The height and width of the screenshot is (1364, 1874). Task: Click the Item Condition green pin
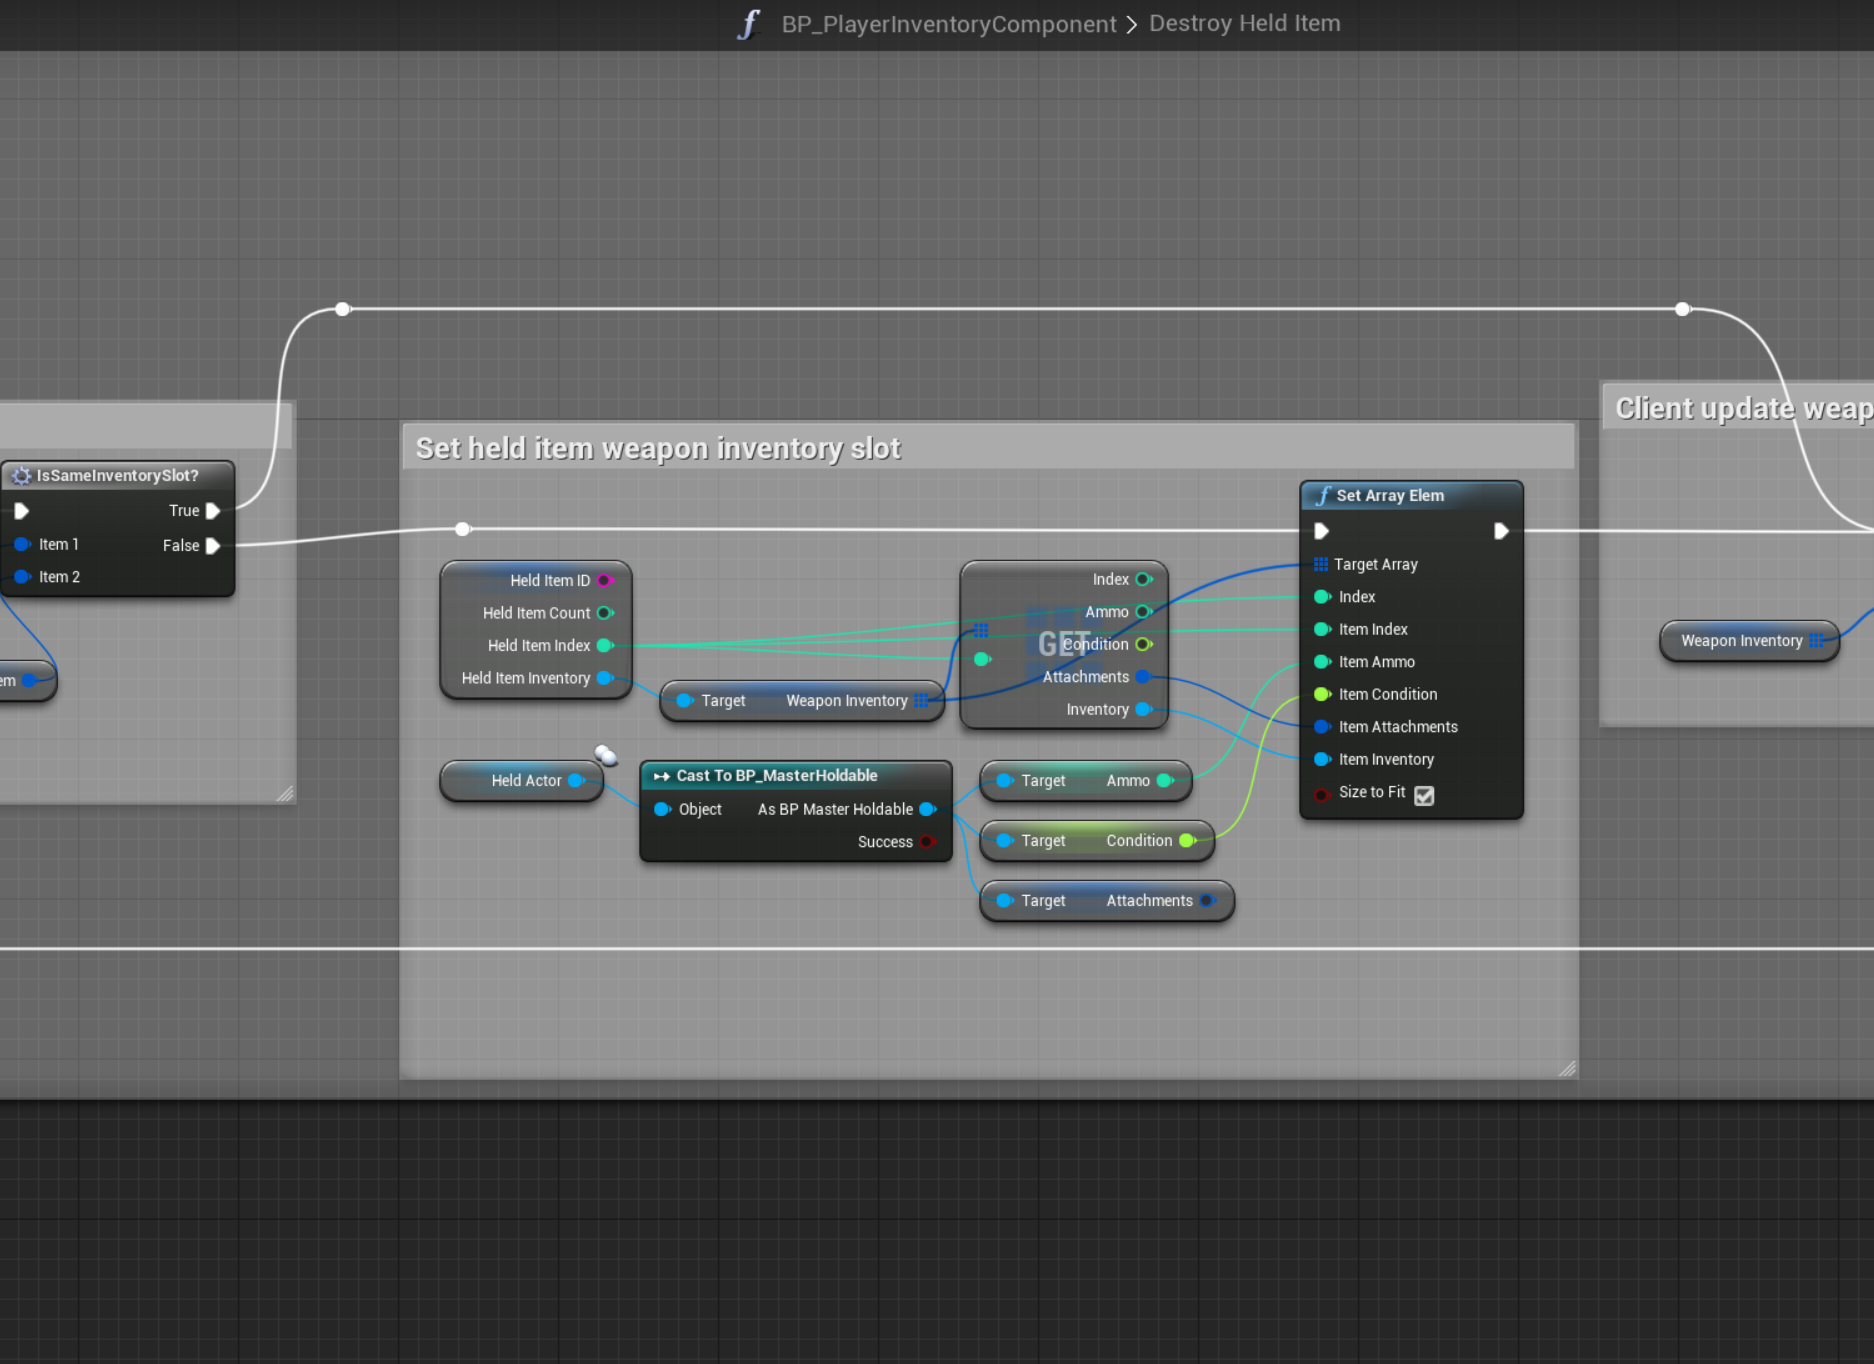pos(1321,694)
